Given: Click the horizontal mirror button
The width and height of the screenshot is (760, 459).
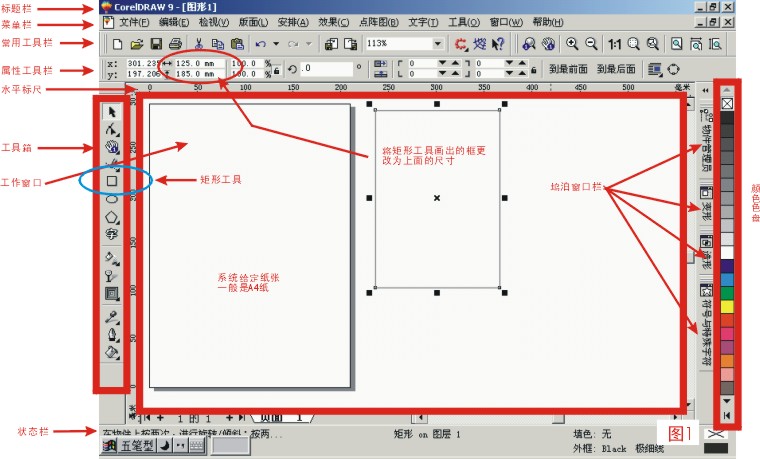Looking at the screenshot, I should 380,63.
